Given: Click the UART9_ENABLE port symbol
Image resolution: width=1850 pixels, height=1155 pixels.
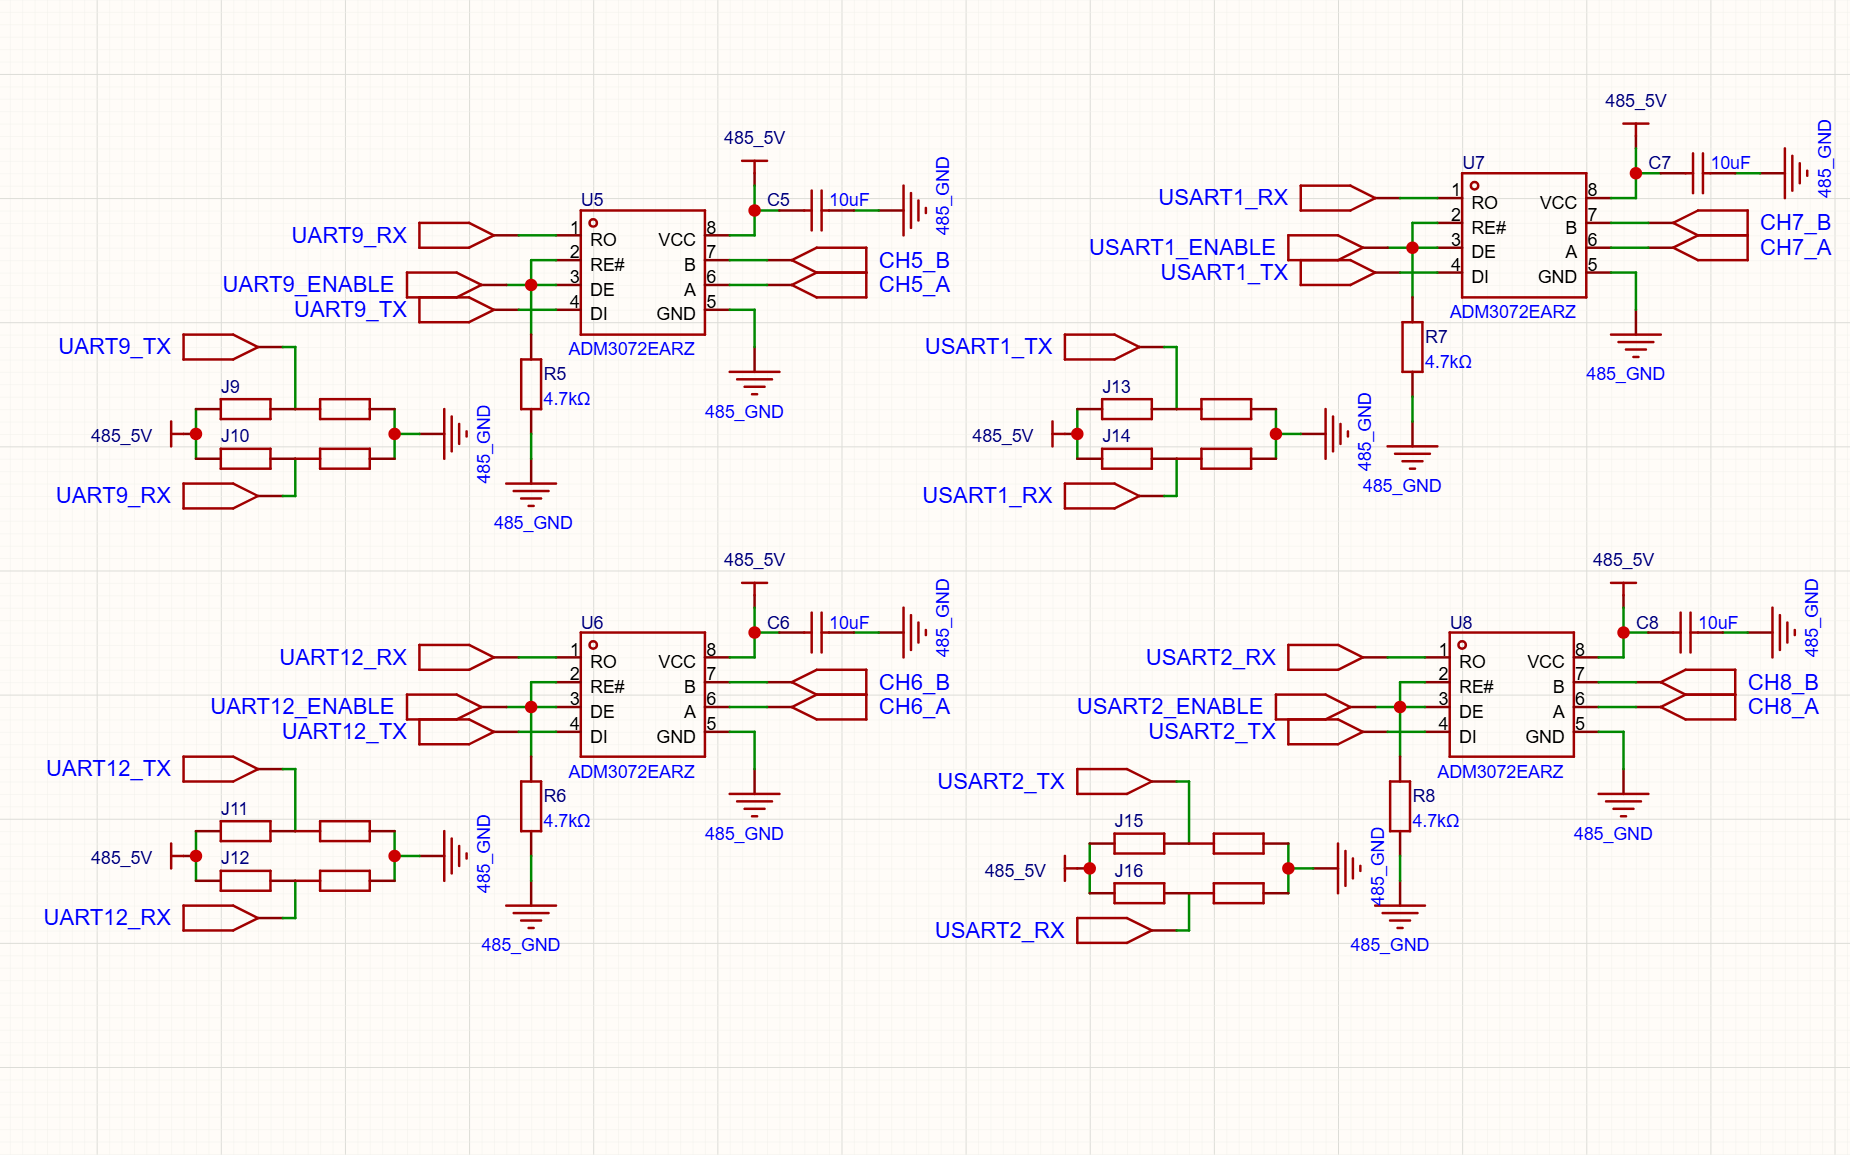Looking at the screenshot, I should (444, 285).
